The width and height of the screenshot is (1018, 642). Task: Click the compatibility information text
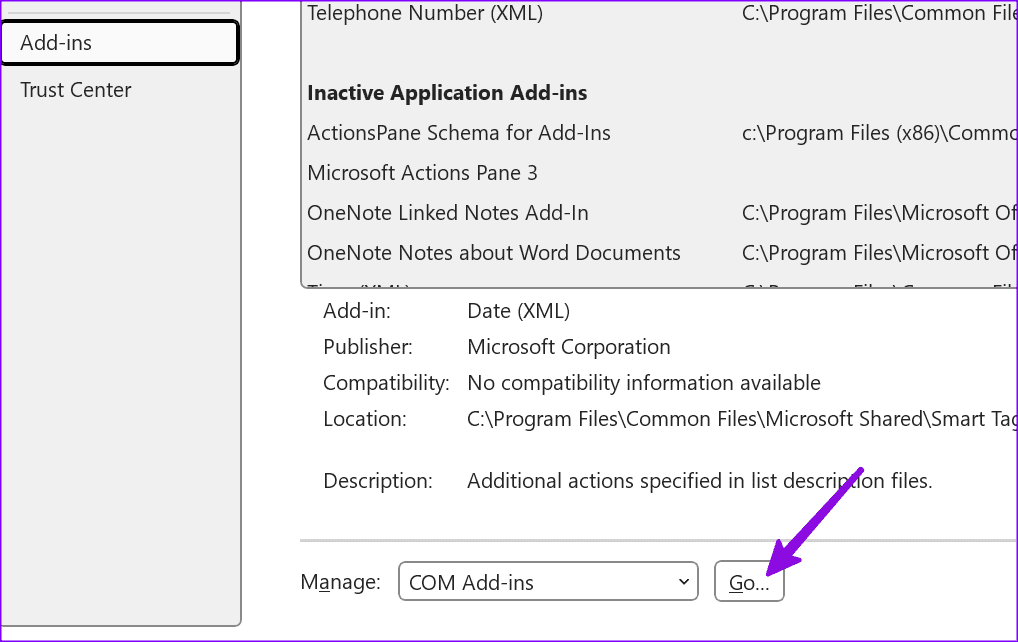coord(643,383)
